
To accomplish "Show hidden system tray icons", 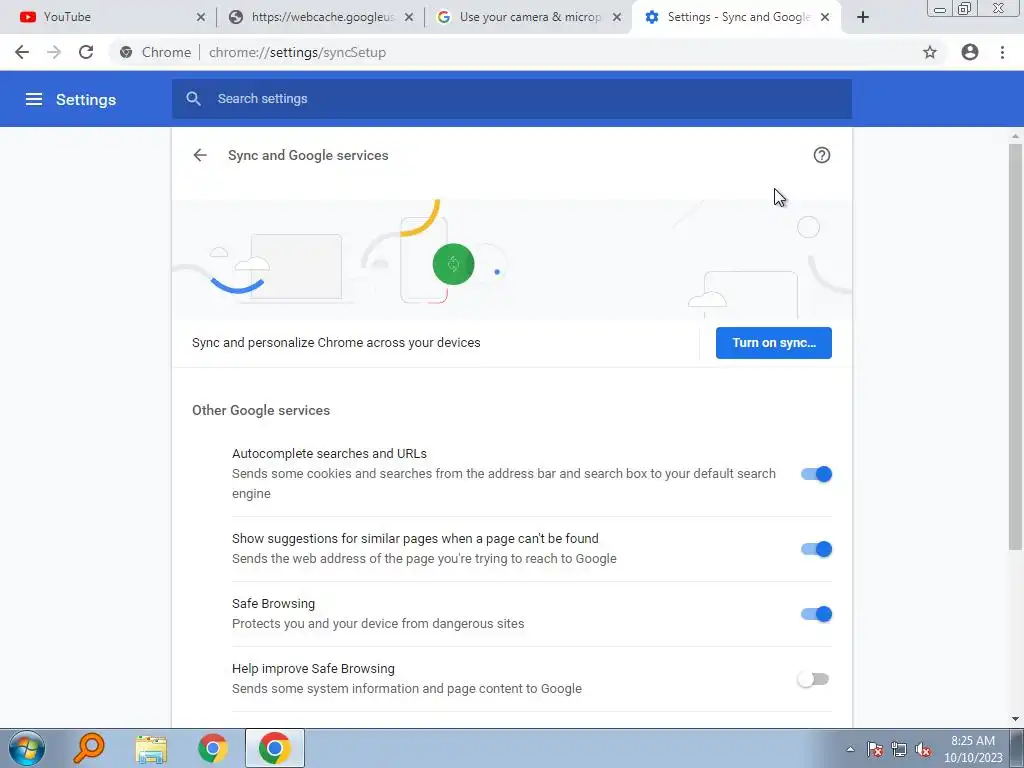I will 850,749.
